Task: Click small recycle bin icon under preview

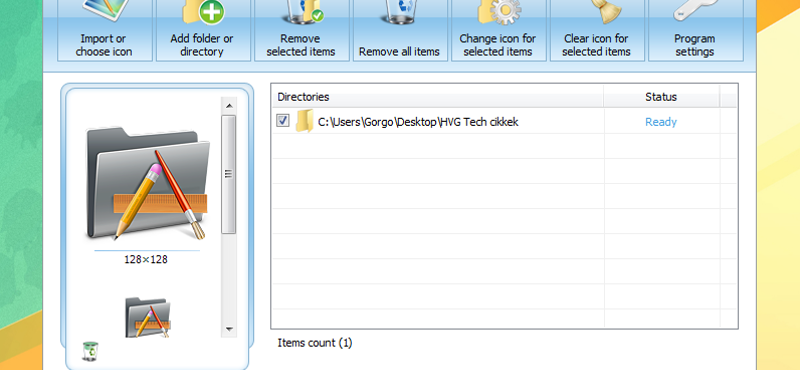Action: [x=90, y=351]
